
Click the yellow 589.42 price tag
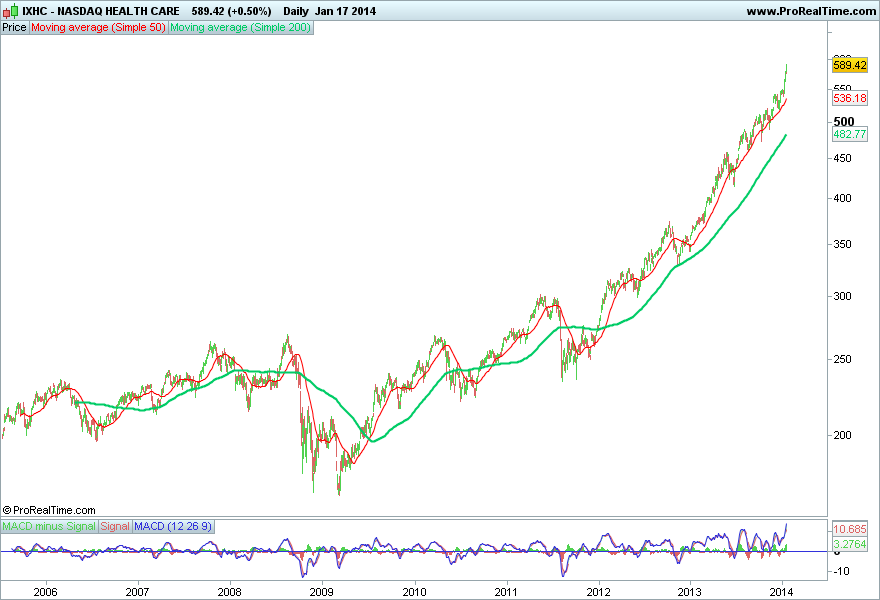850,65
